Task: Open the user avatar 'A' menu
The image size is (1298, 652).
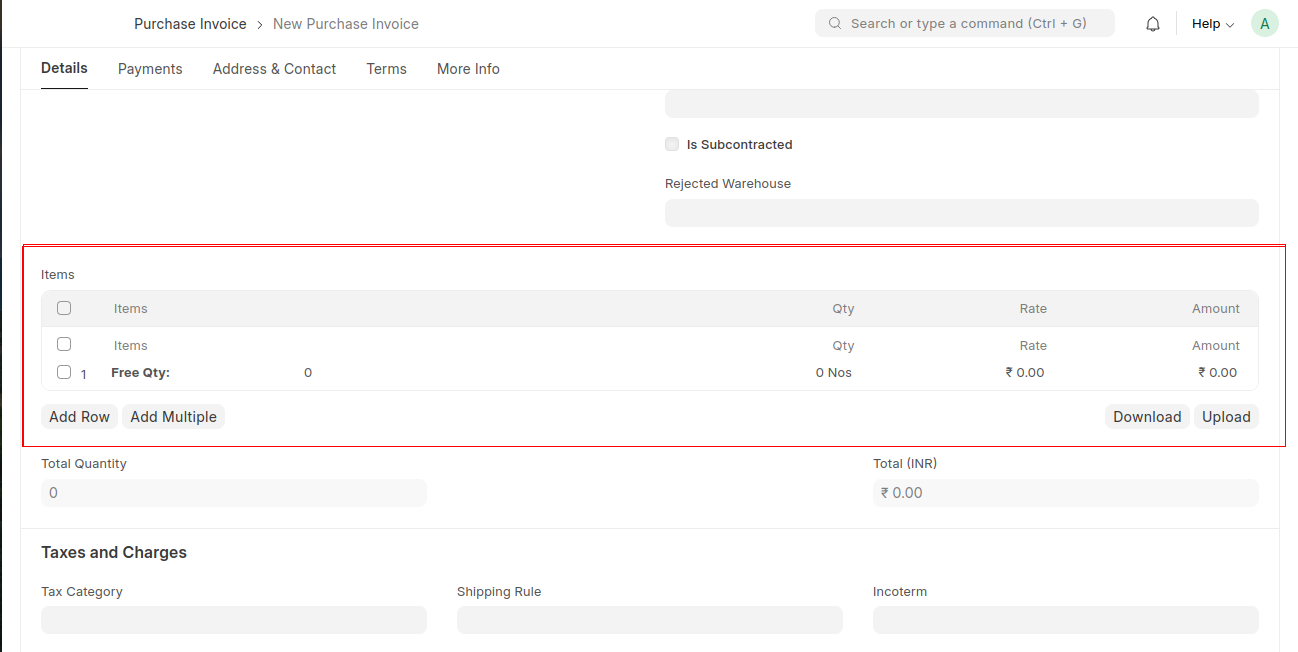Action: tap(1264, 24)
